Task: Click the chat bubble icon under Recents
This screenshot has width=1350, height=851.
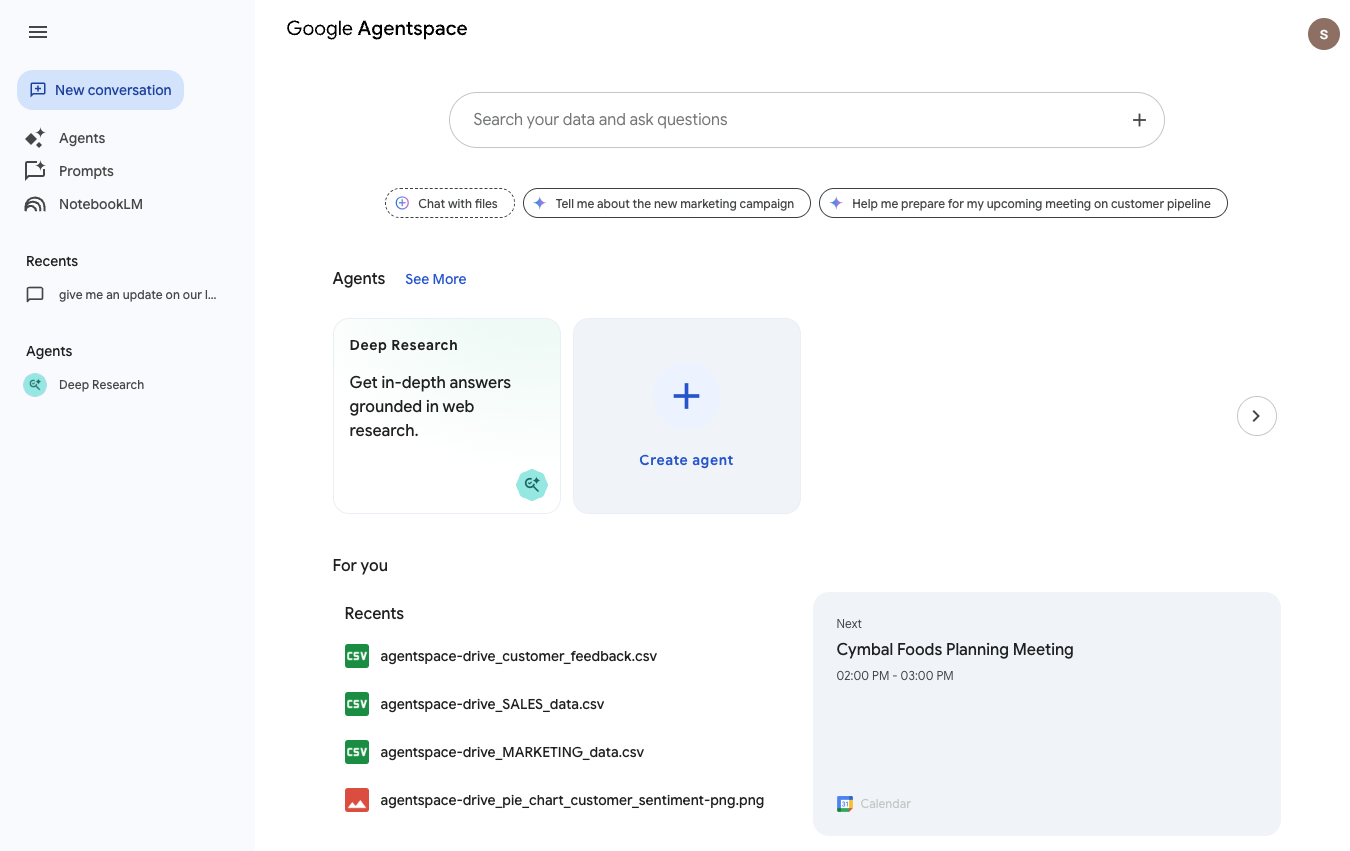Action: tap(35, 295)
